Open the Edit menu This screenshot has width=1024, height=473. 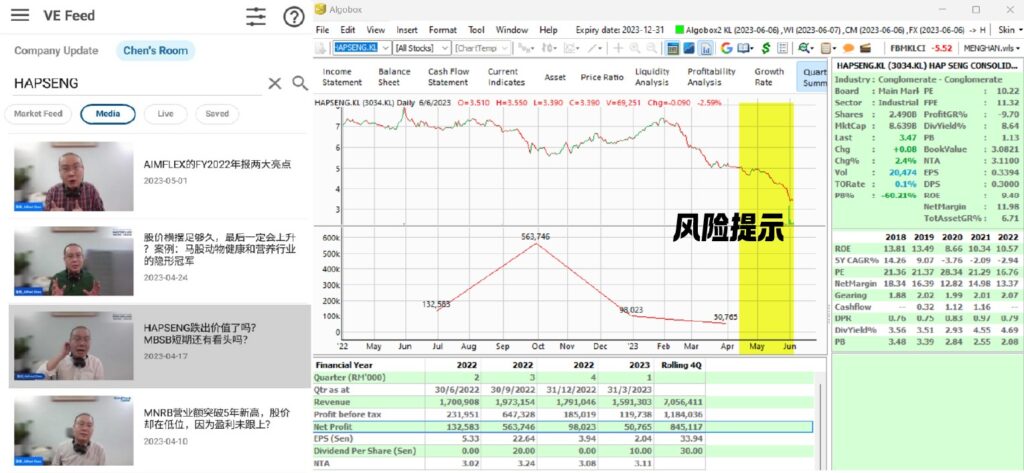coord(347,30)
